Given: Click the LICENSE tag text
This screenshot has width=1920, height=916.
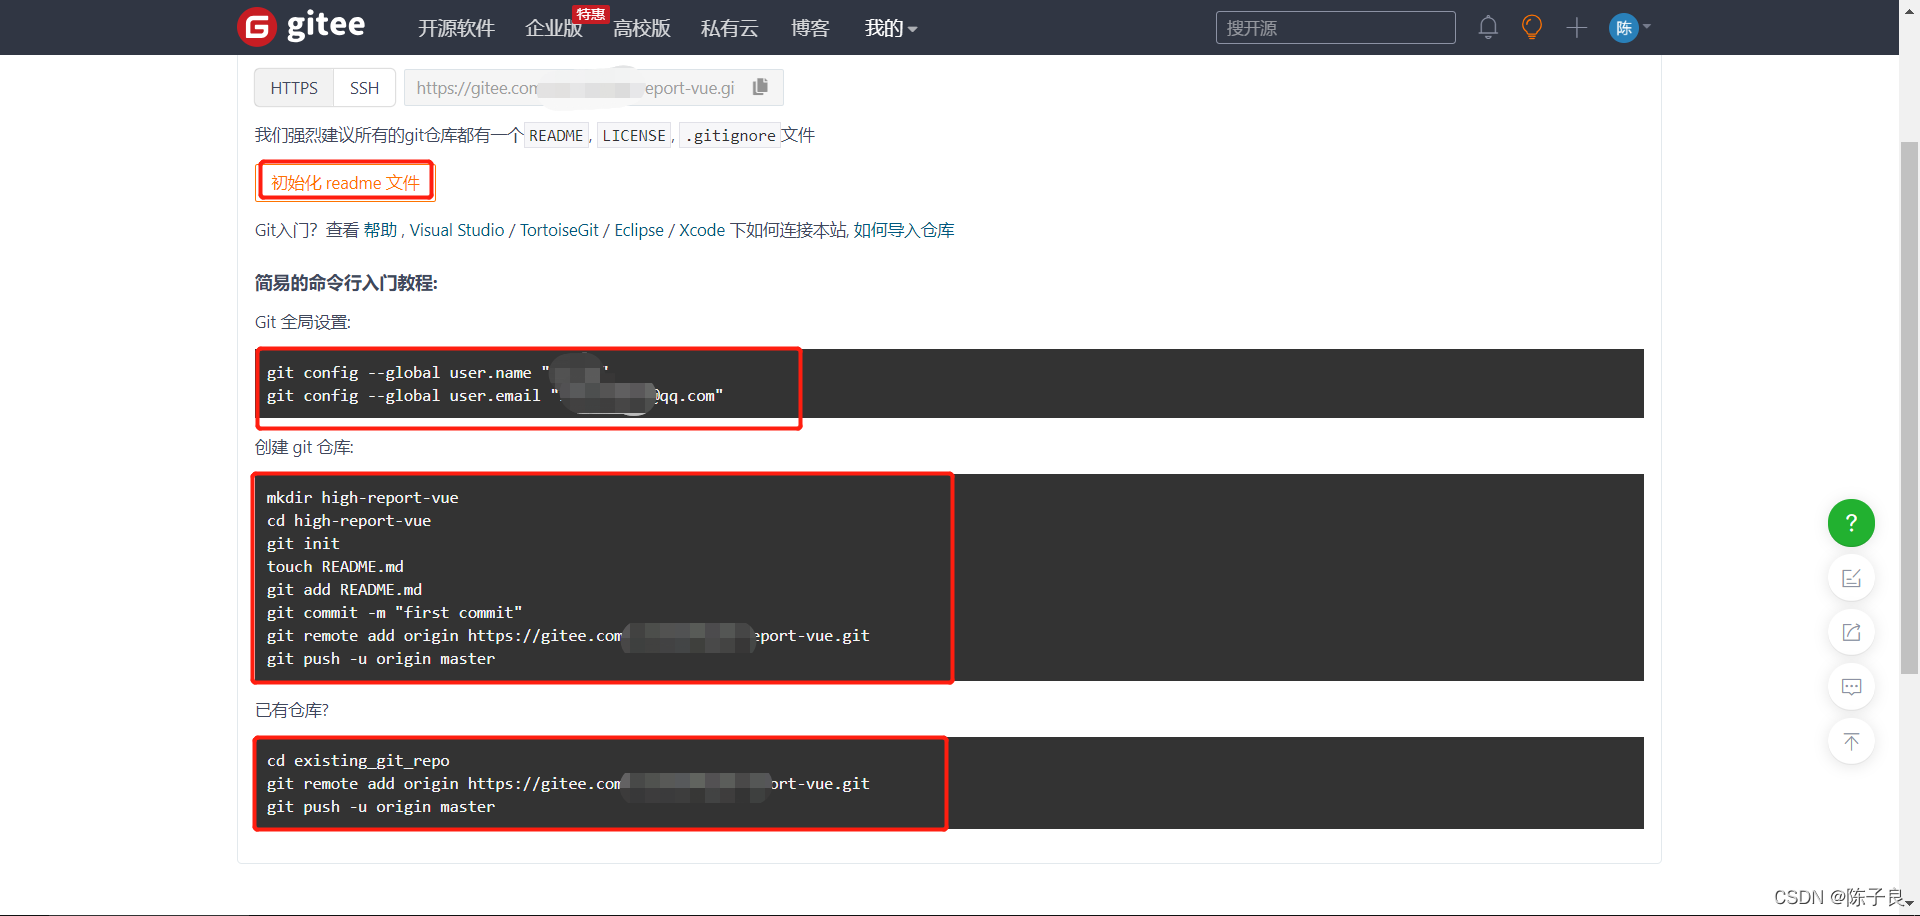Looking at the screenshot, I should [634, 135].
